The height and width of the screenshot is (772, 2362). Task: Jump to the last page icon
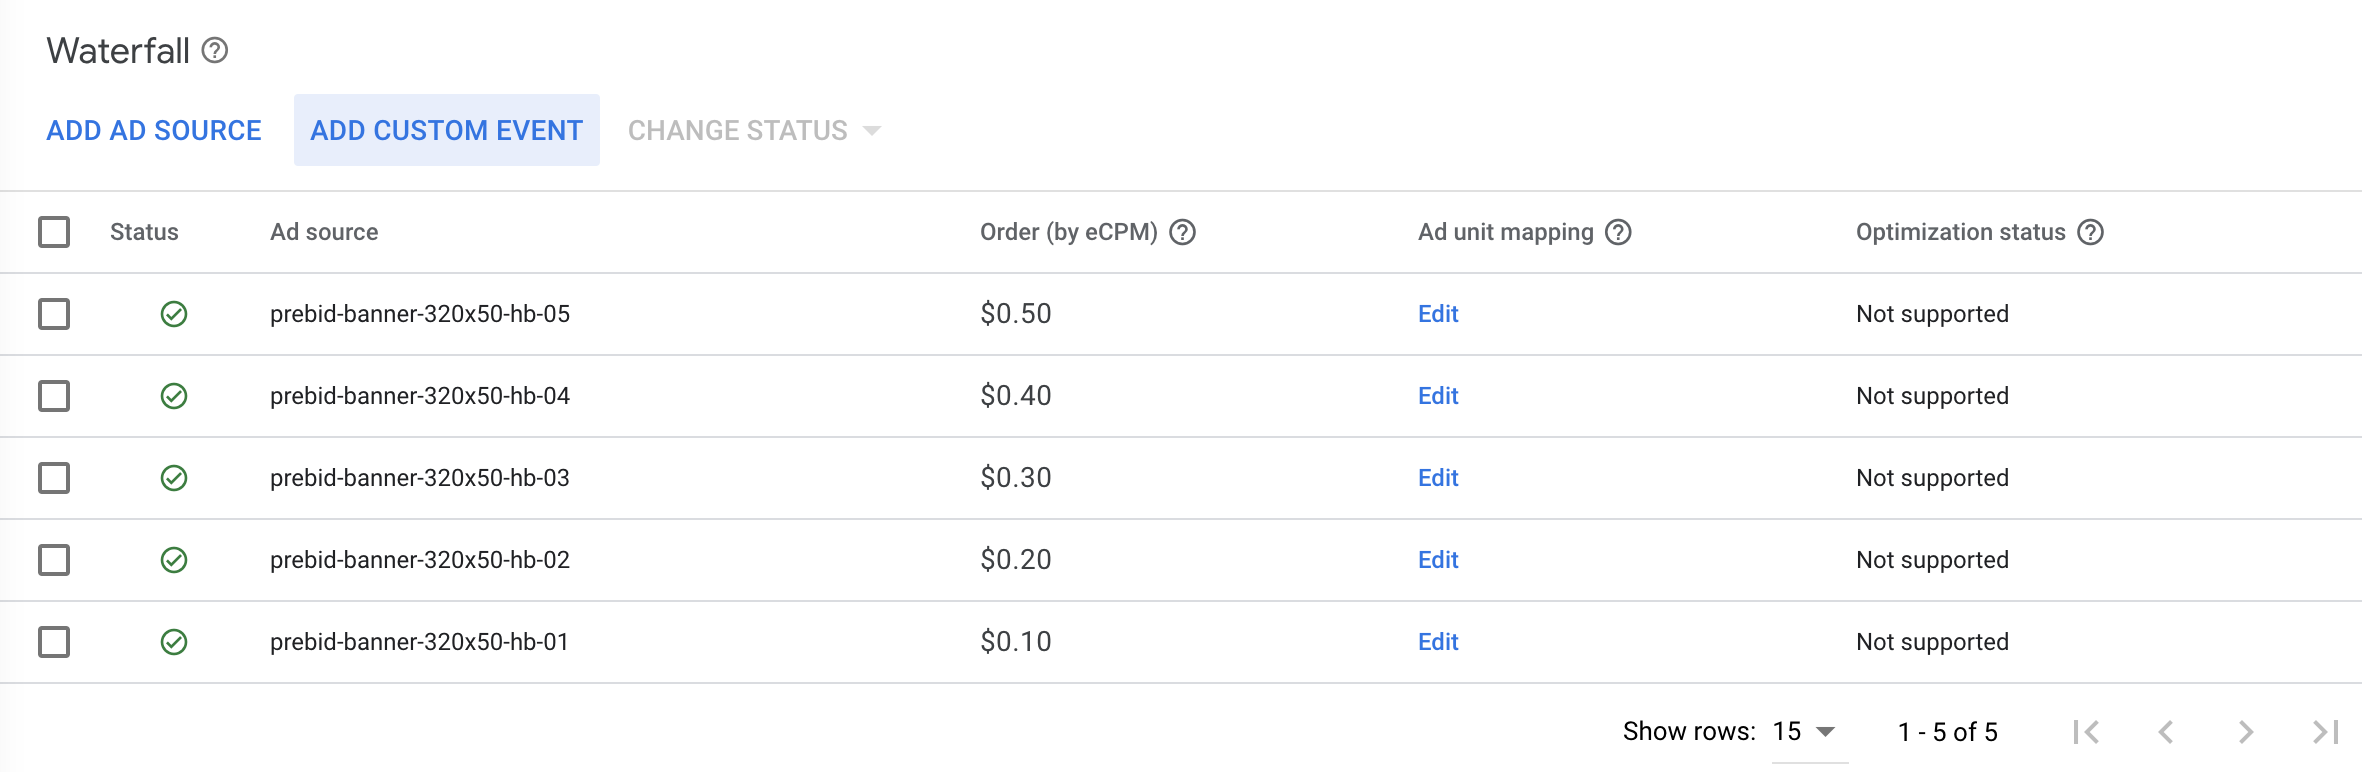[x=2325, y=732]
